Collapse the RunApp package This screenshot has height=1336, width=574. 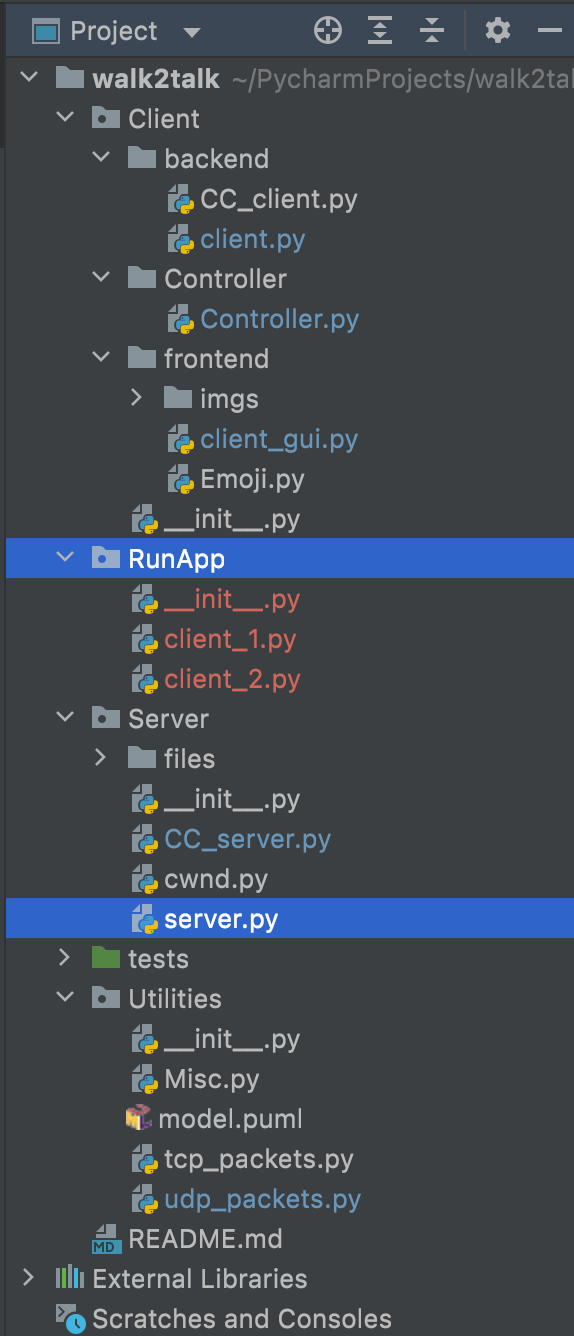pyautogui.click(x=65, y=558)
